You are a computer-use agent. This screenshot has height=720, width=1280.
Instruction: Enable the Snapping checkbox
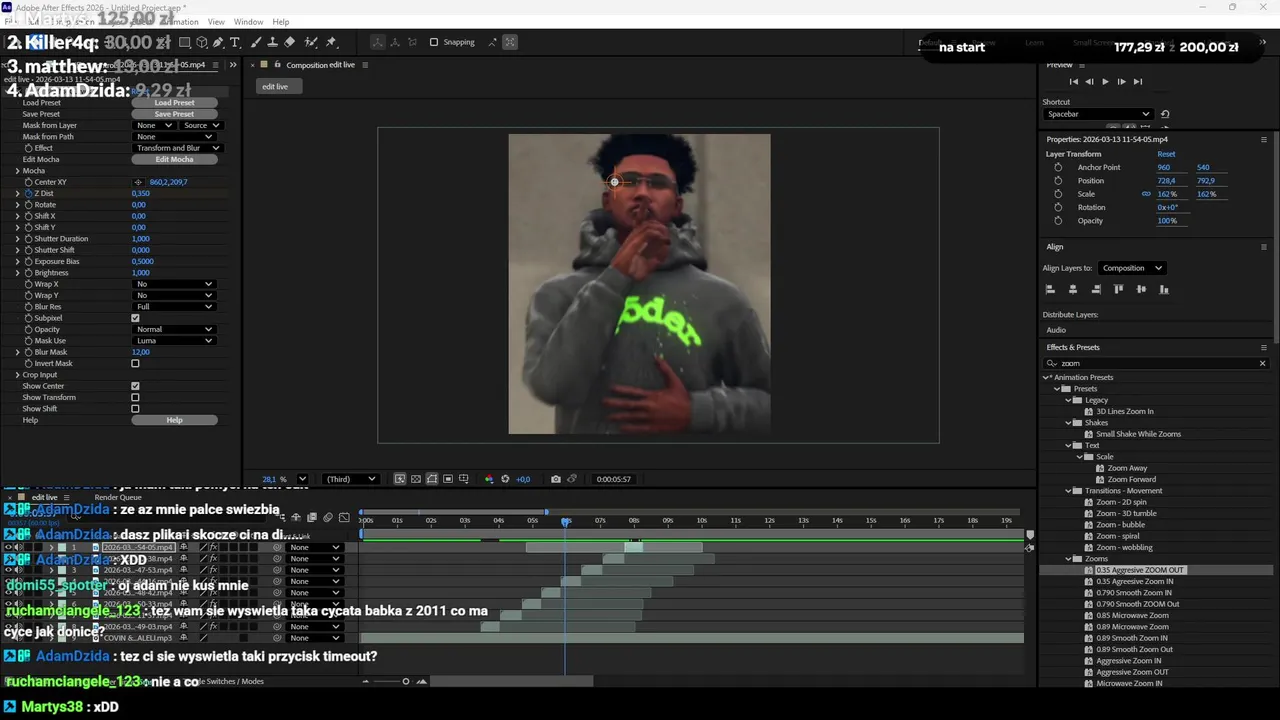(434, 42)
